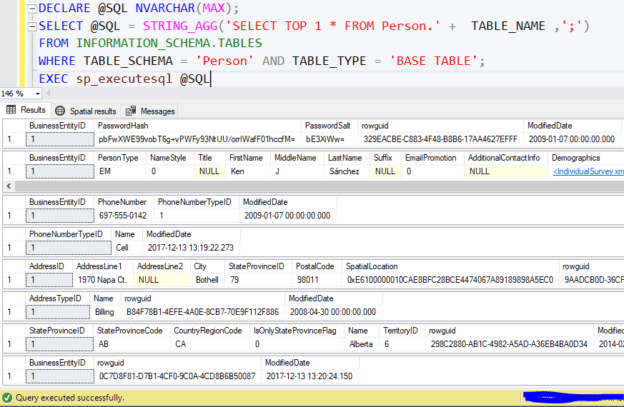This screenshot has width=624, height=407.
Task: Select the City cell Bothell
Action: point(207,280)
